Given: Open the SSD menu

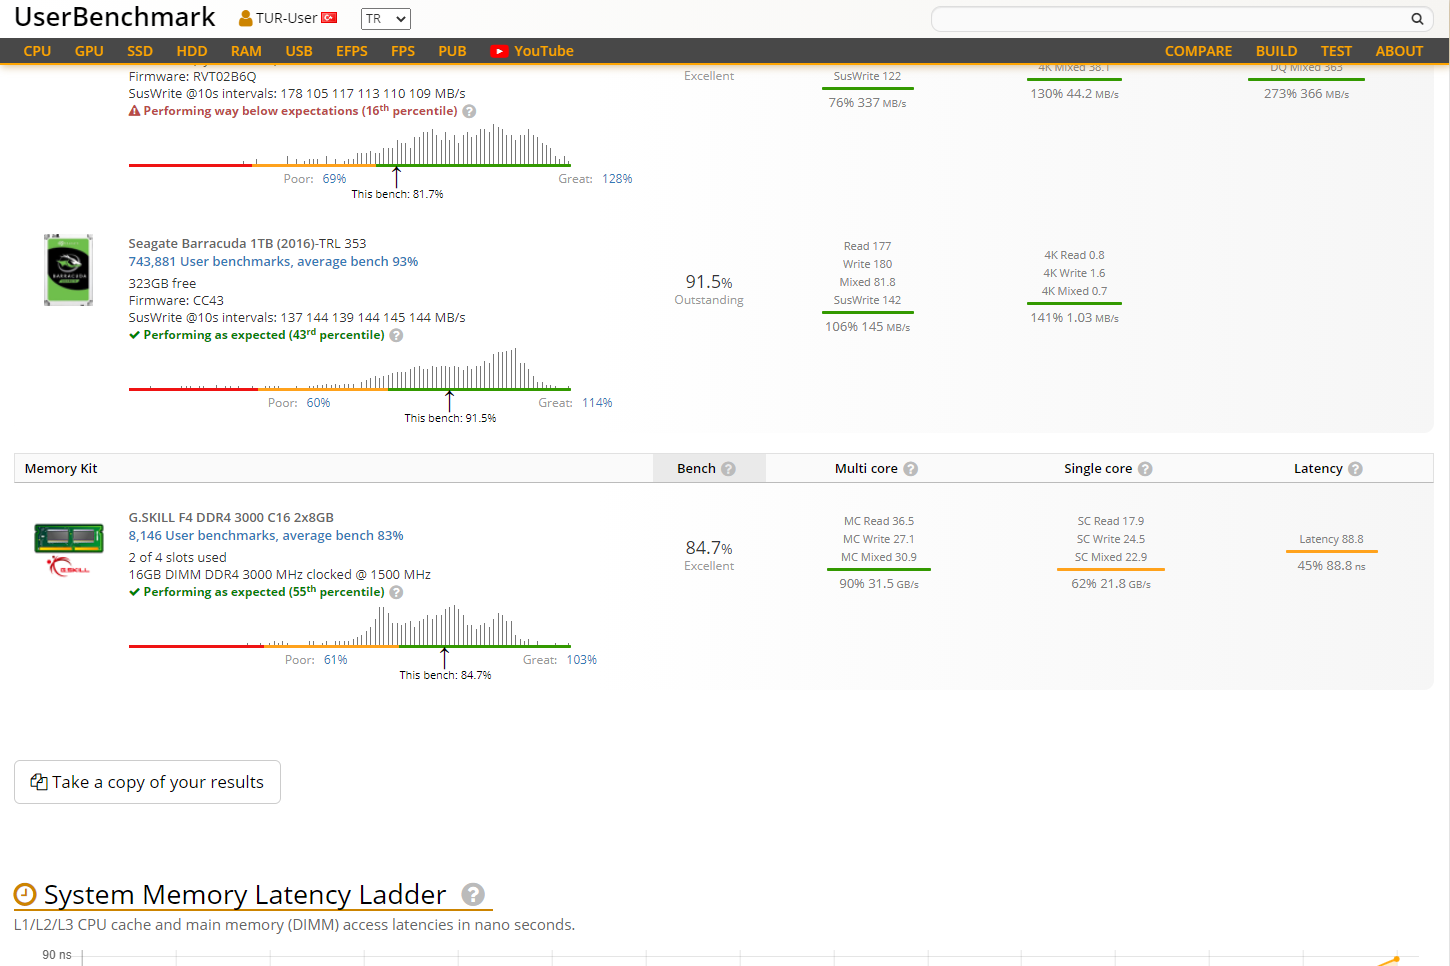Looking at the screenshot, I should pos(140,51).
